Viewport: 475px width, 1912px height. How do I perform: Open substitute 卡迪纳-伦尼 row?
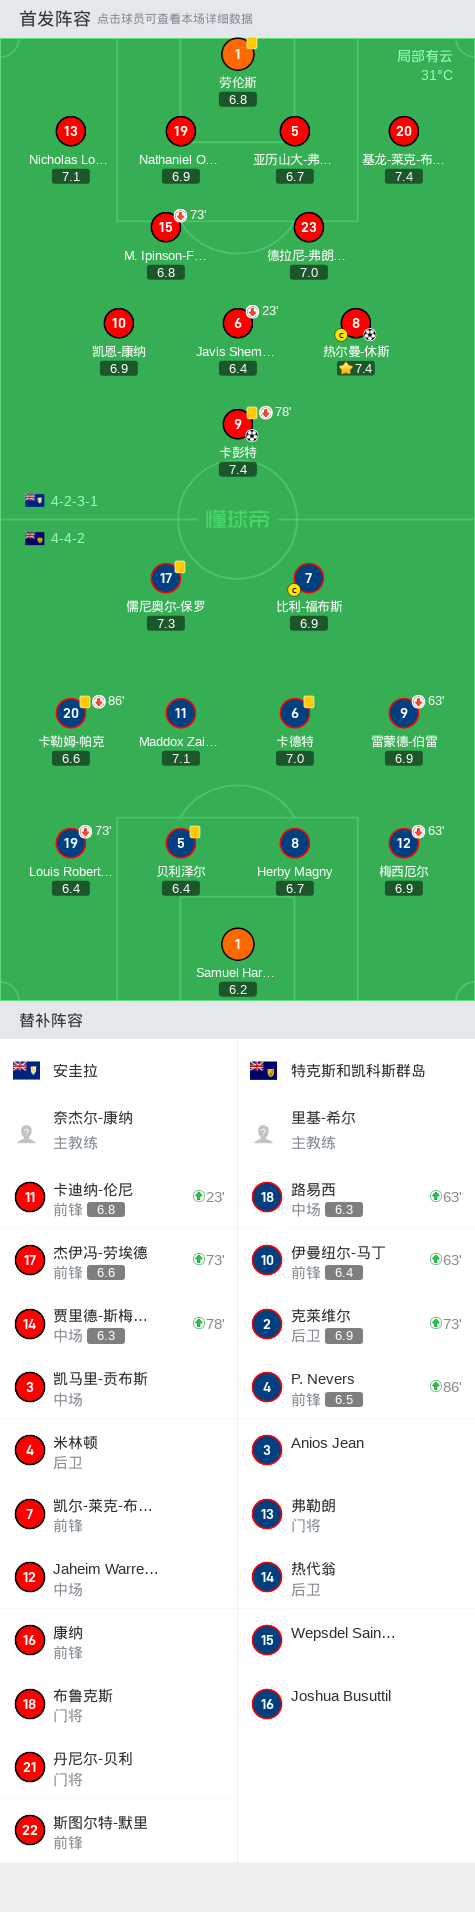118,1197
